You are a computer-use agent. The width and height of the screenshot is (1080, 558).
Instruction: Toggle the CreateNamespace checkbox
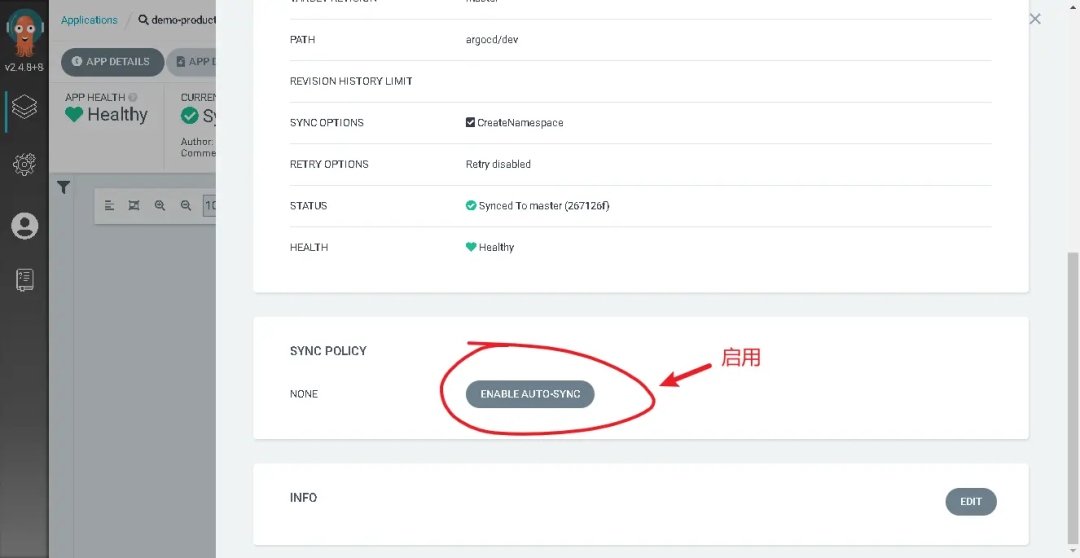click(x=470, y=123)
